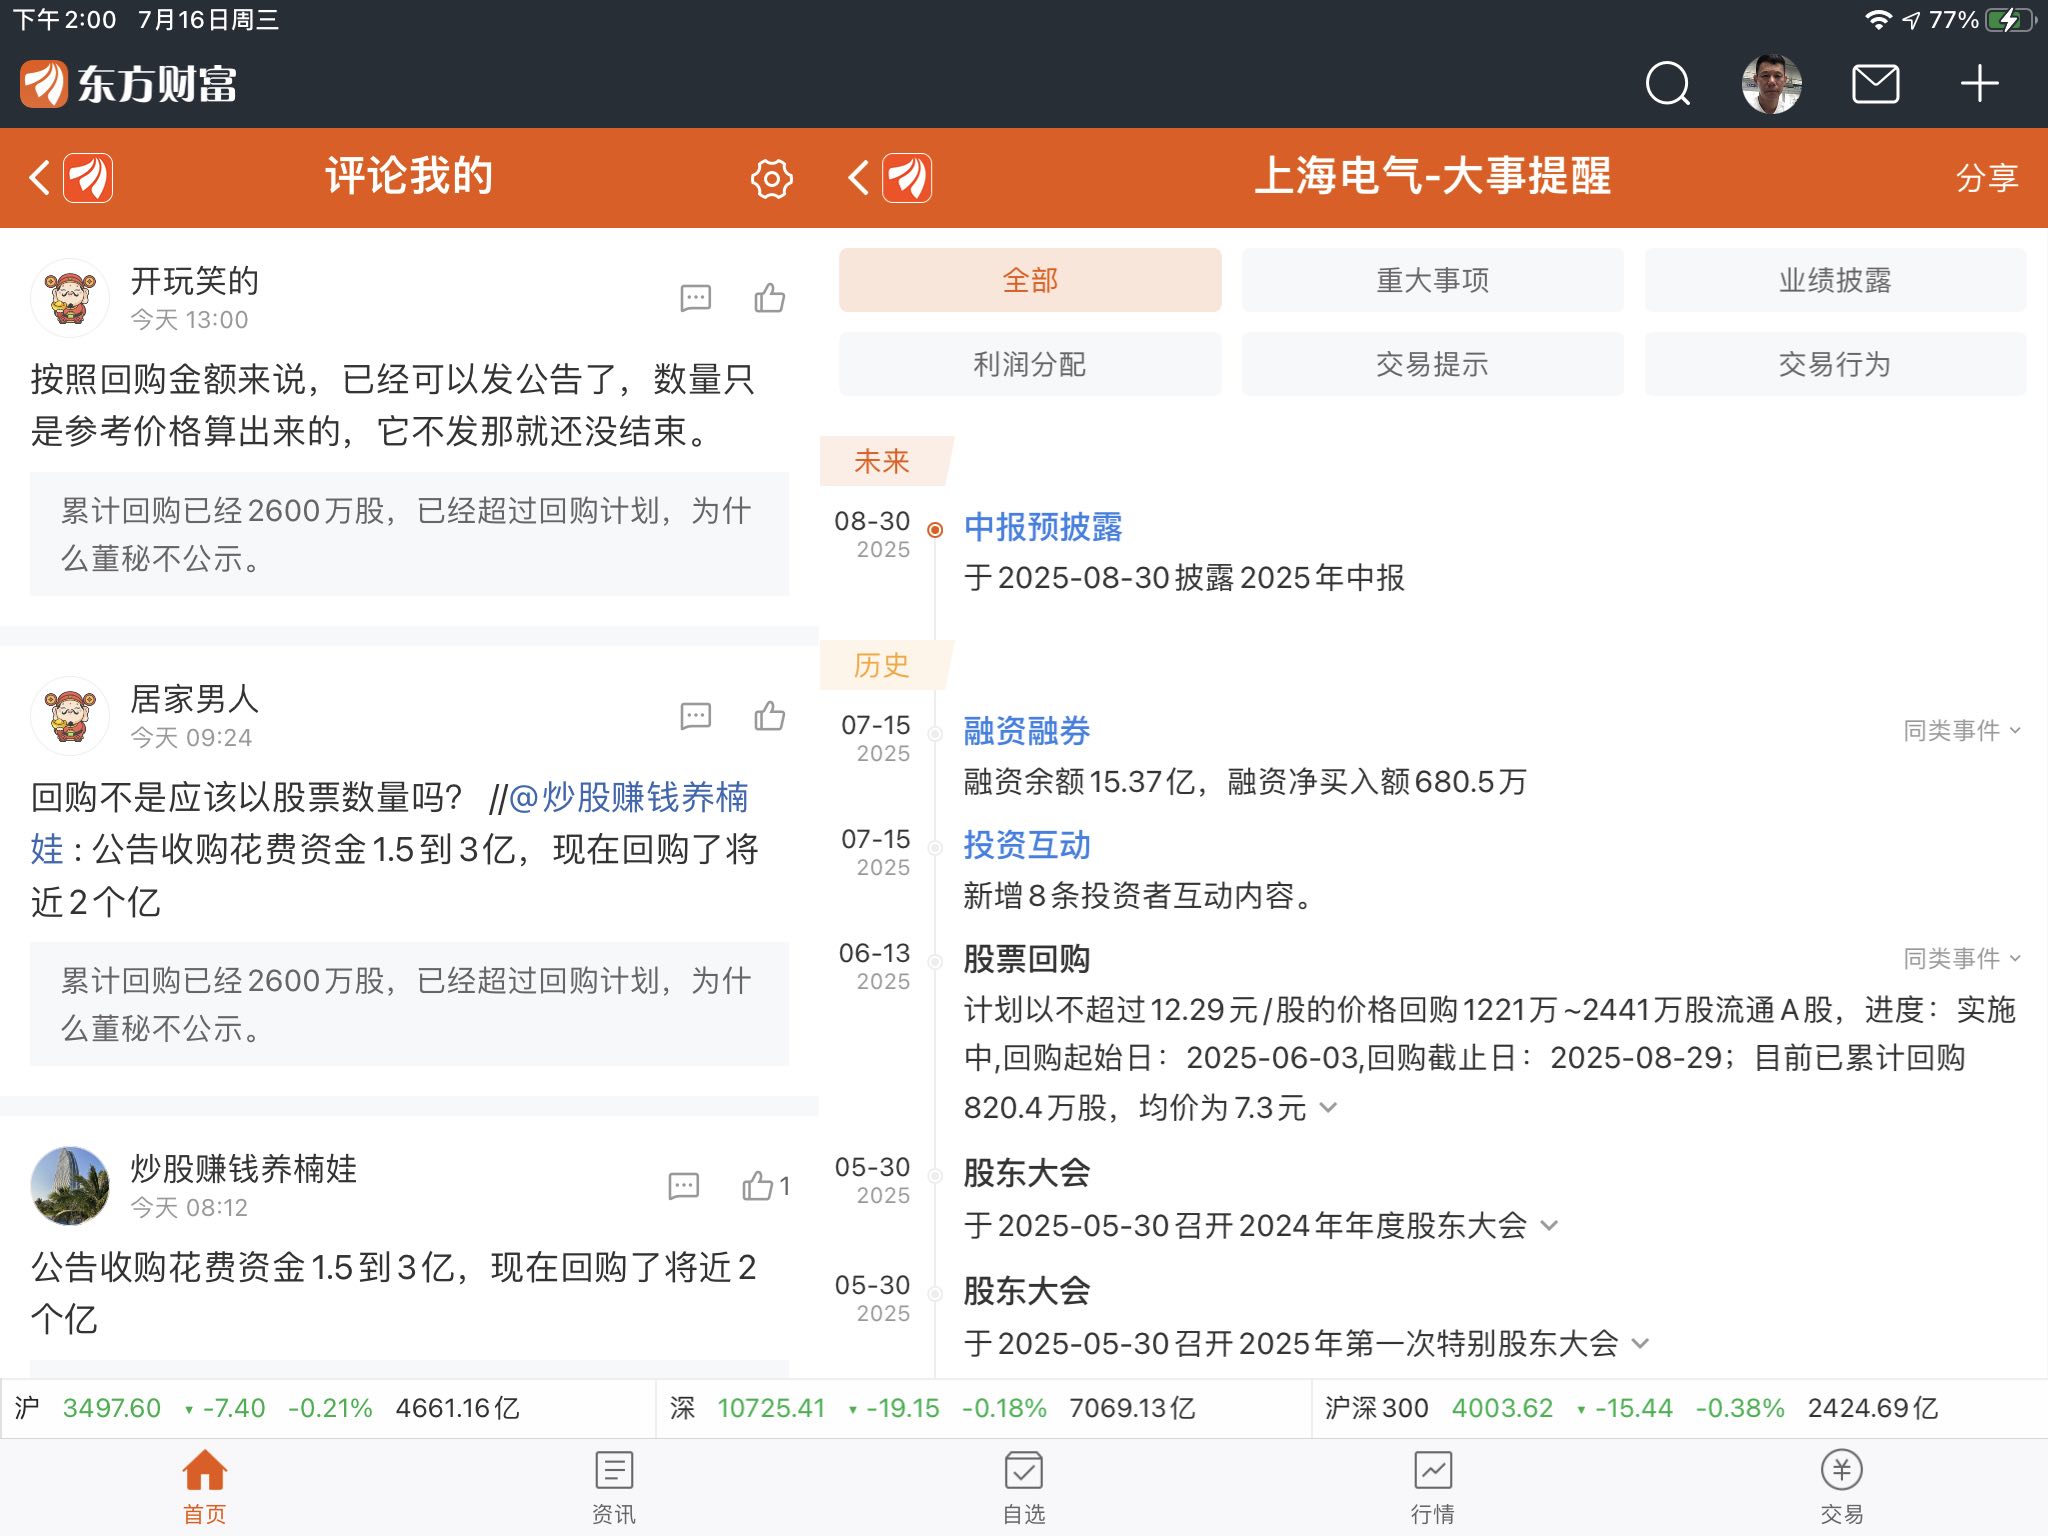Go back from 上海电气-大事提醒 panel
The height and width of the screenshot is (1536, 2048).
(858, 178)
